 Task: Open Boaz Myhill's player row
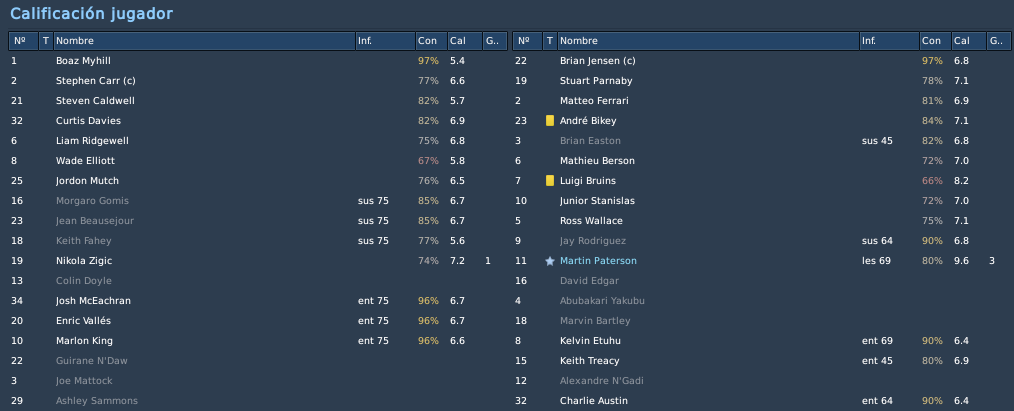point(257,61)
